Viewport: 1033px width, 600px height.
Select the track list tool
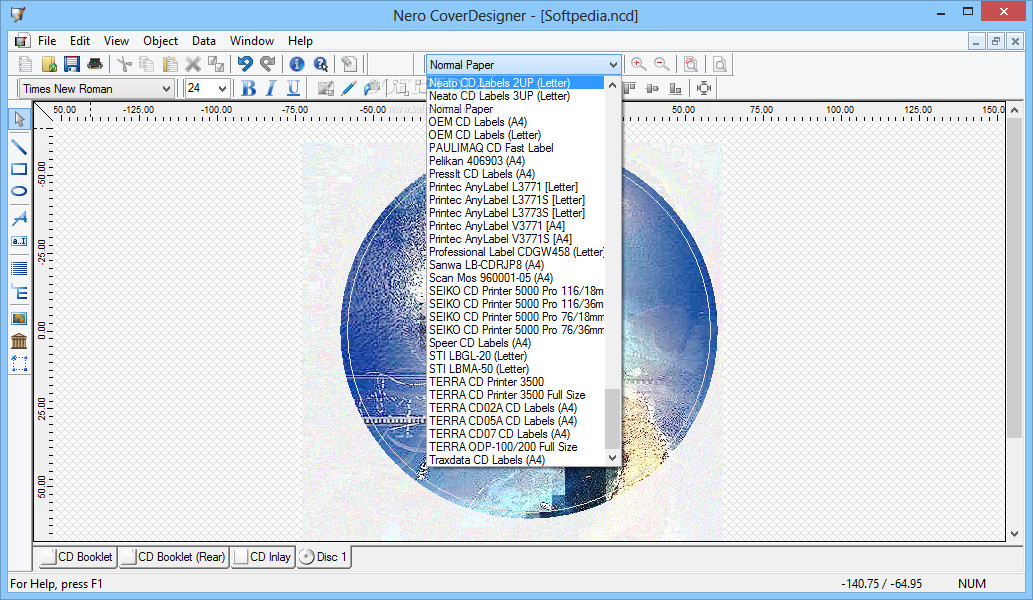[x=19, y=268]
